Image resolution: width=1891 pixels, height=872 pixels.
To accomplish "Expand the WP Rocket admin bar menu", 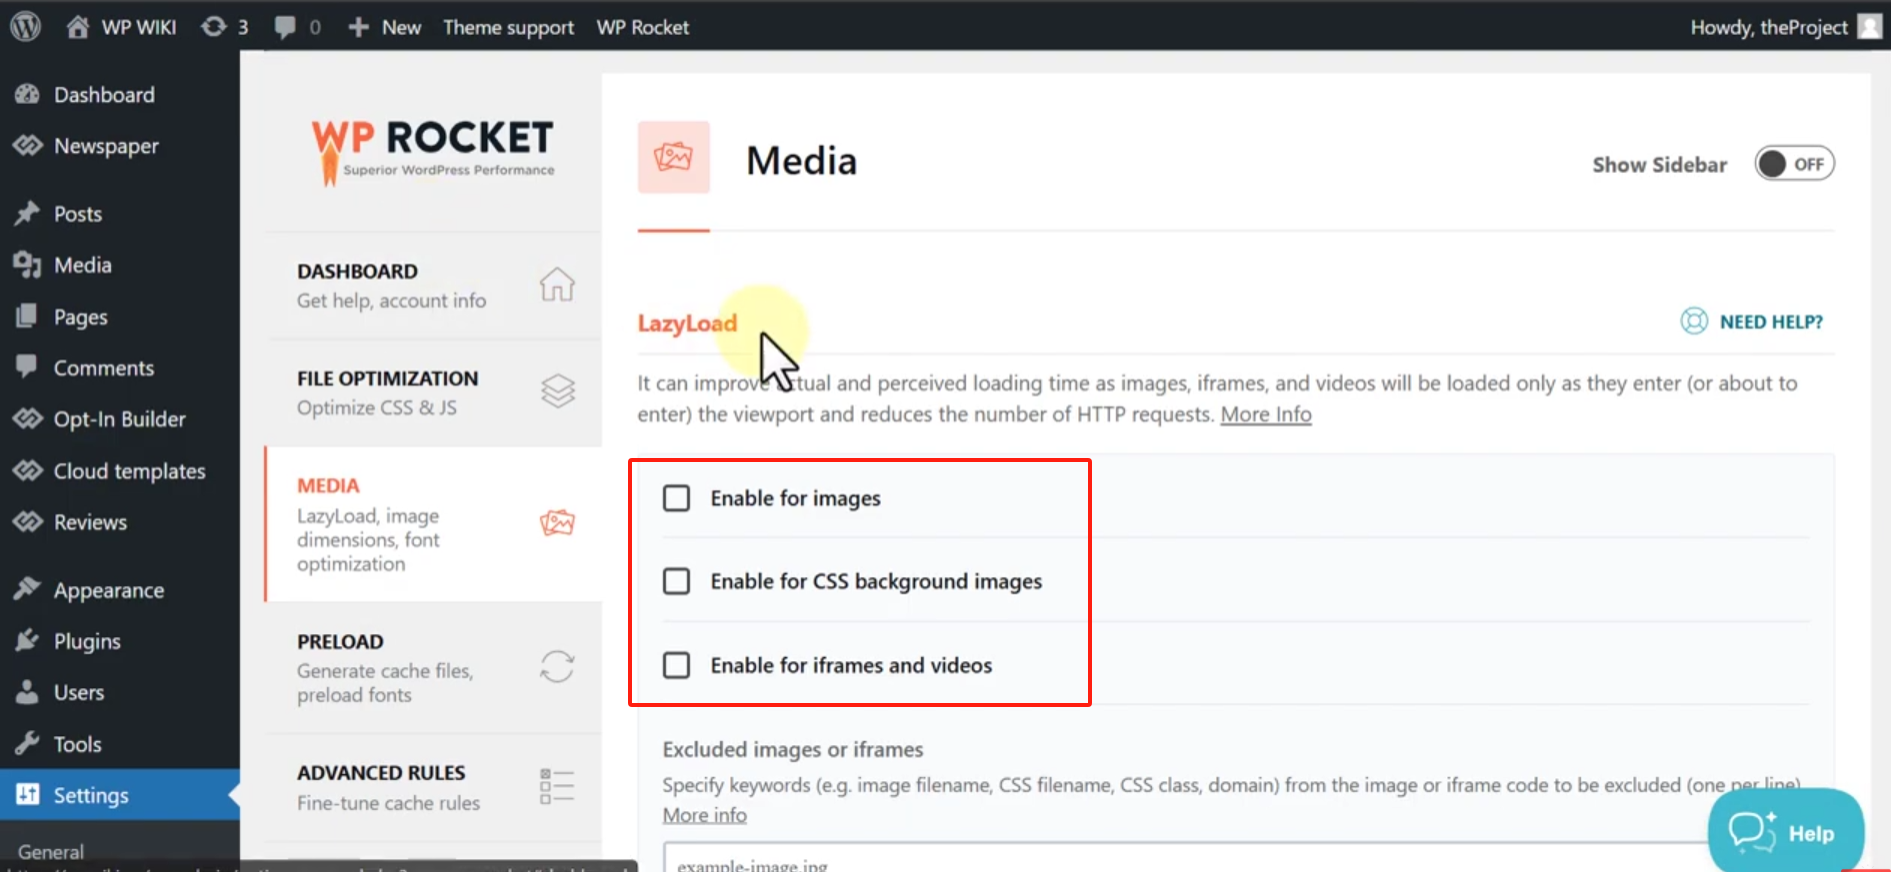I will [x=642, y=27].
